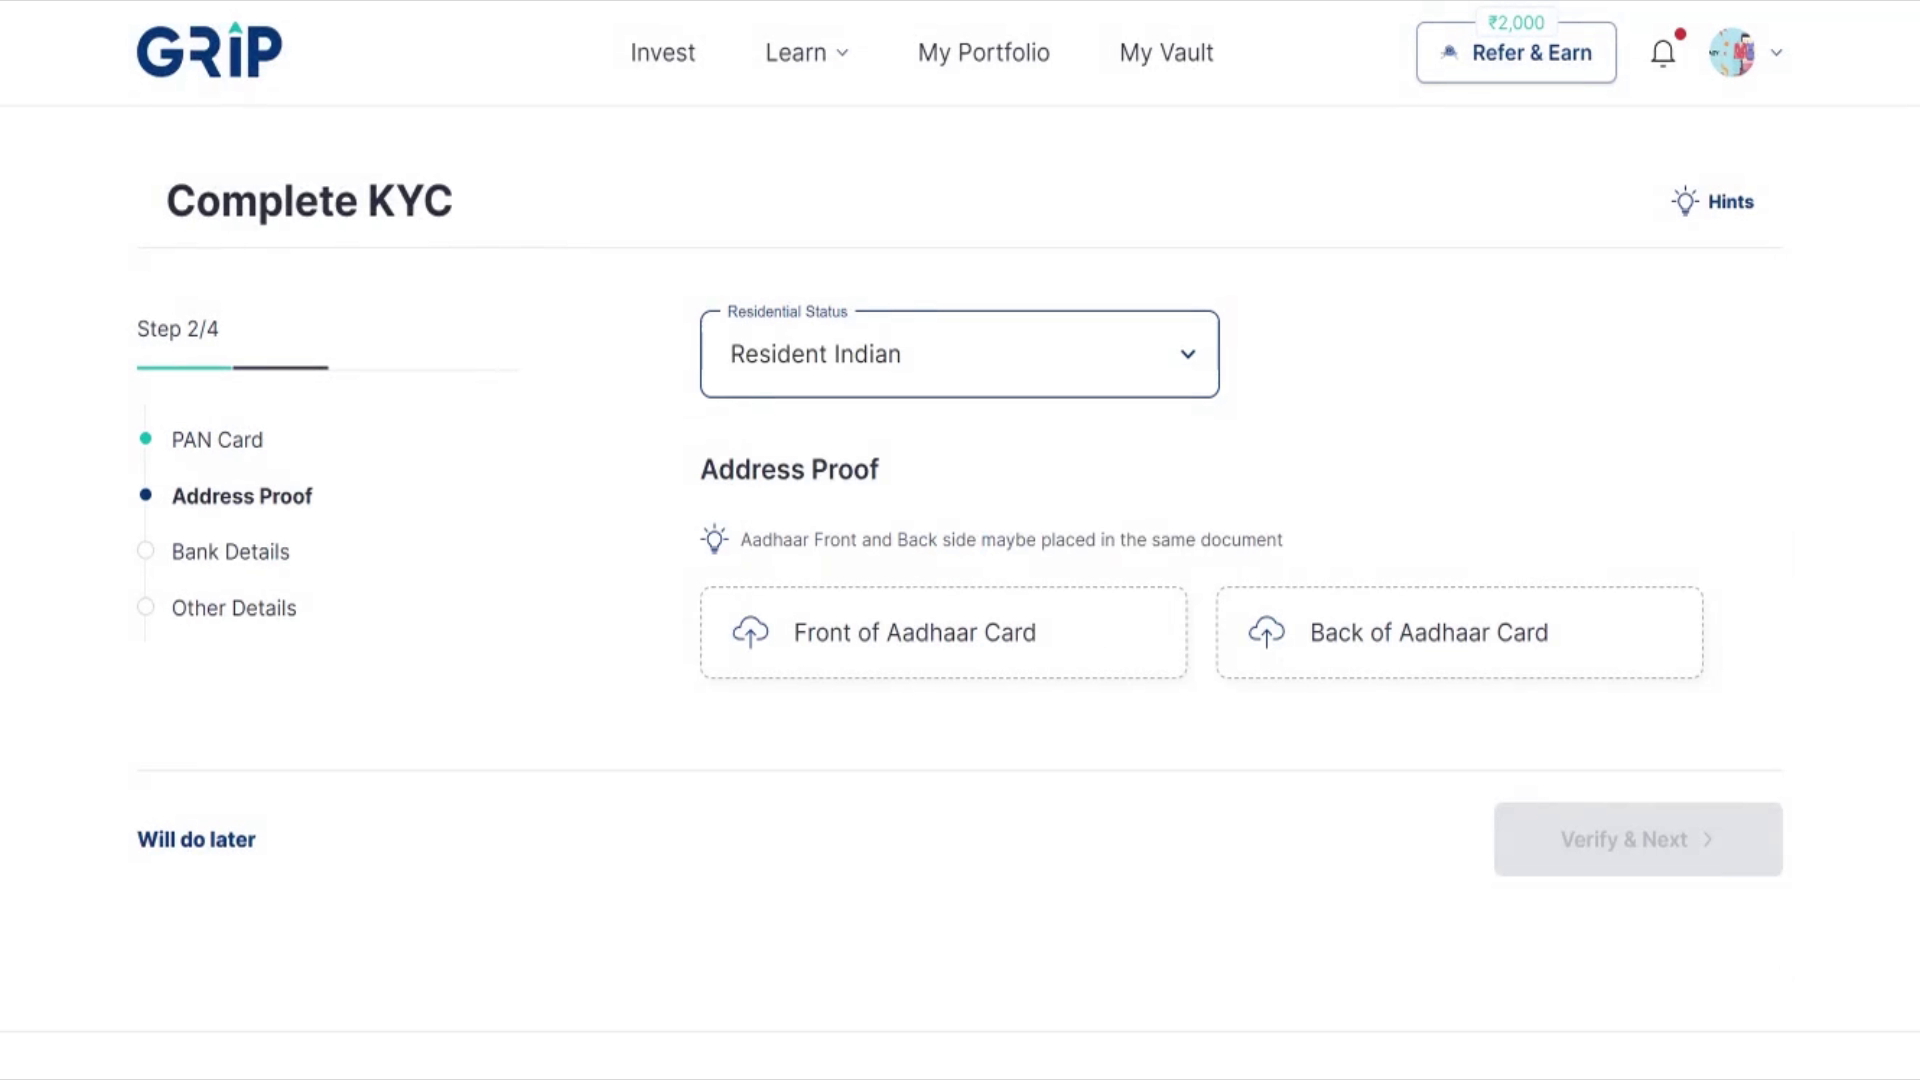
Task: Click the Address Proof active step dot
Action: 146,494
